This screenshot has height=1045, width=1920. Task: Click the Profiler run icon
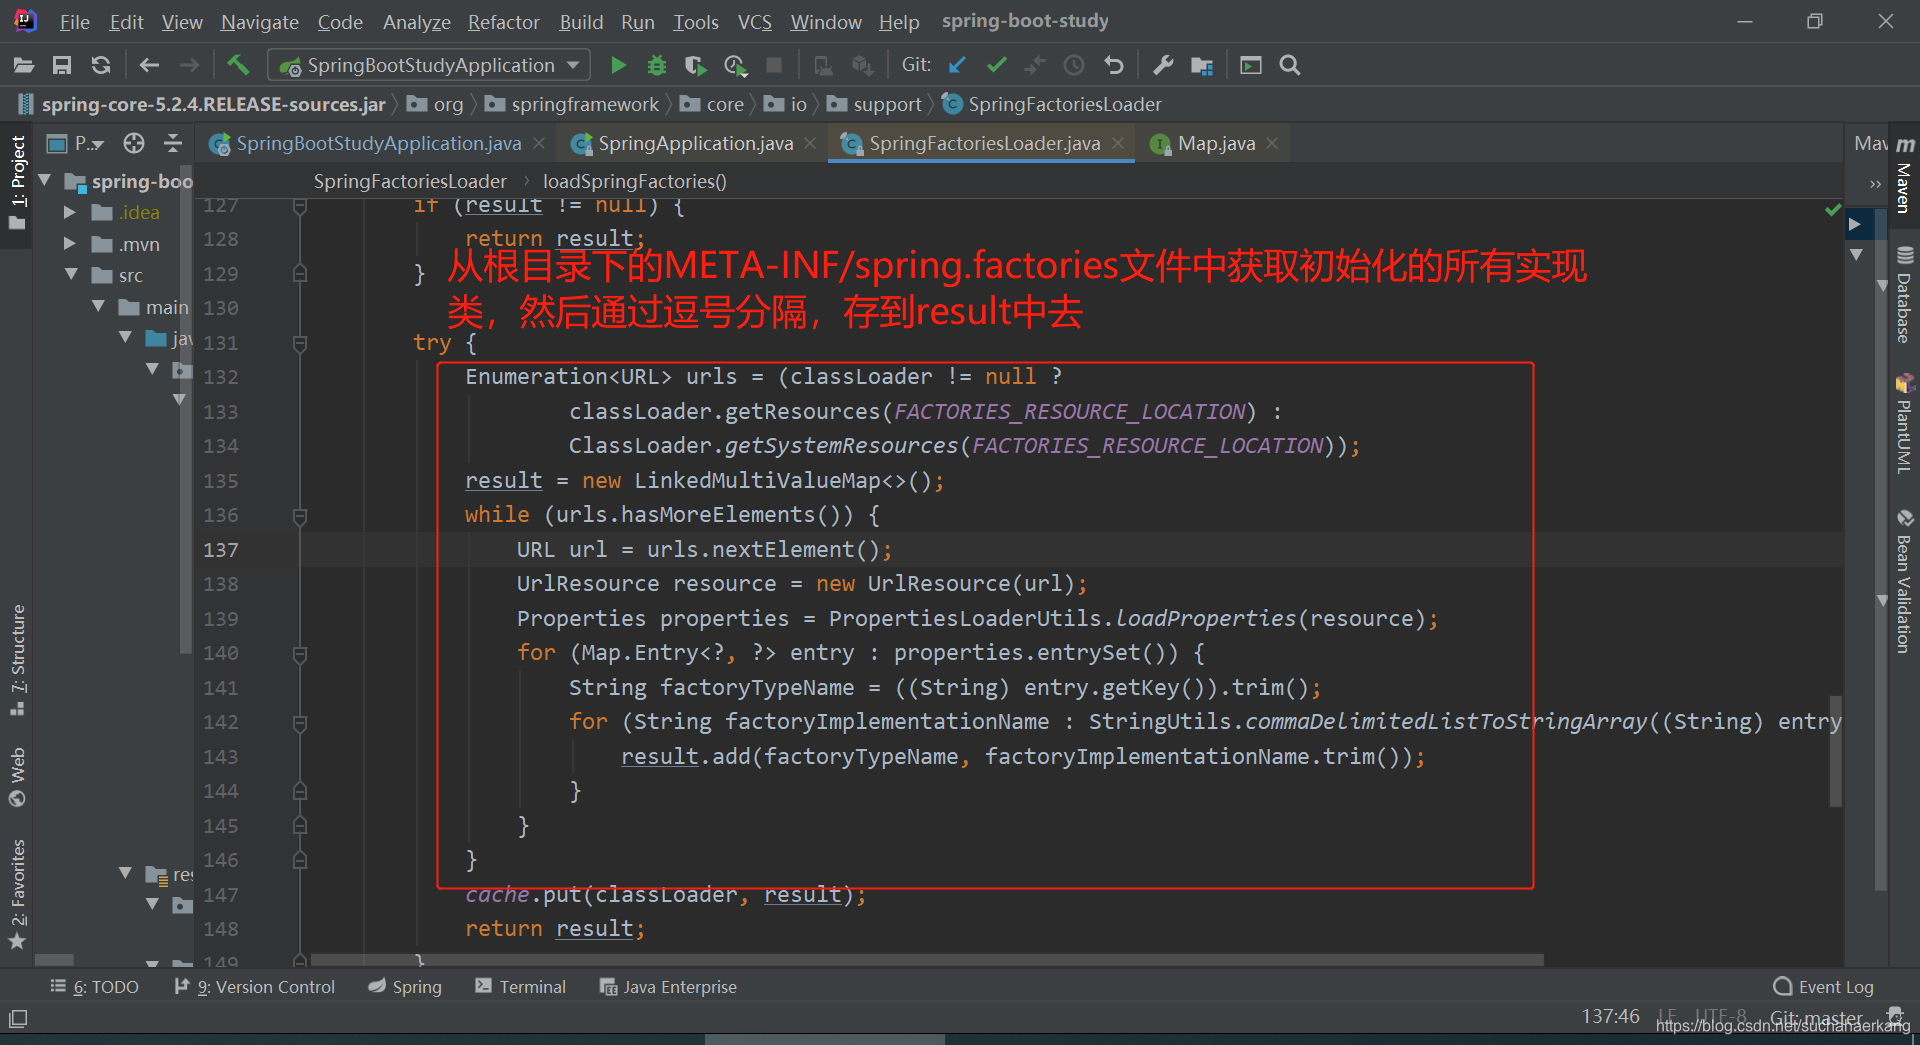[735, 66]
